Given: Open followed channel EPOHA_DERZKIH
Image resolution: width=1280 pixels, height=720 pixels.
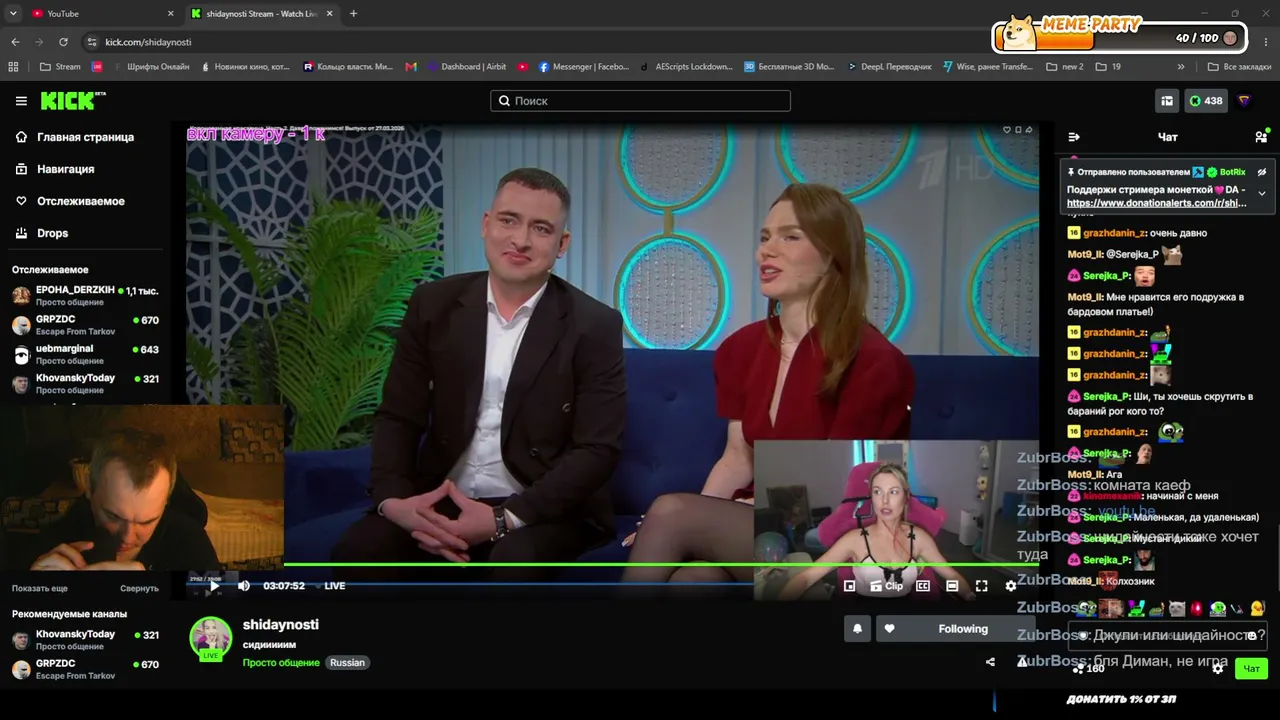Looking at the screenshot, I should coord(85,295).
